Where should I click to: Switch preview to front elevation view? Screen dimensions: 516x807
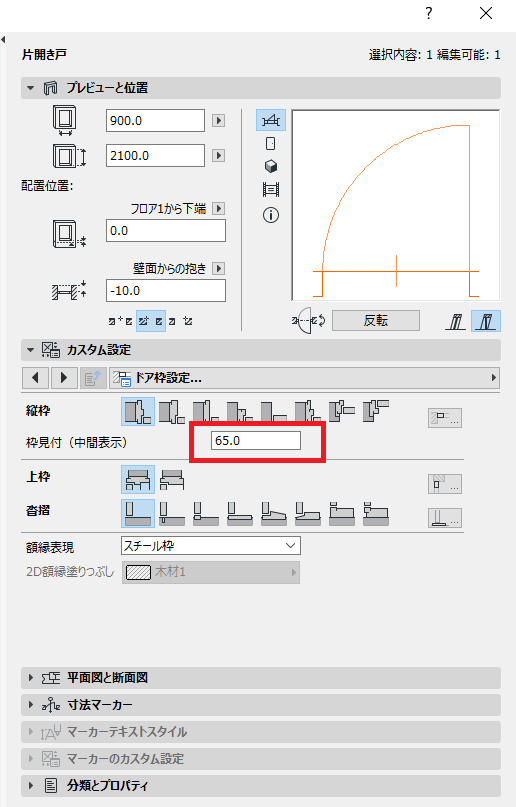coord(271,144)
